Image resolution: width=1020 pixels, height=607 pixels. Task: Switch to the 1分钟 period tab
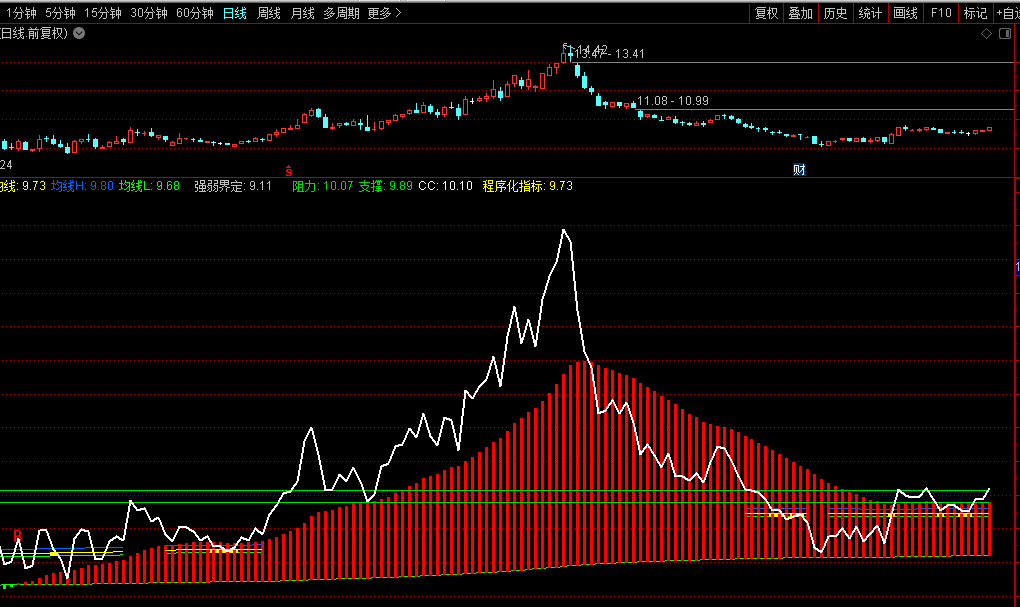(21, 13)
